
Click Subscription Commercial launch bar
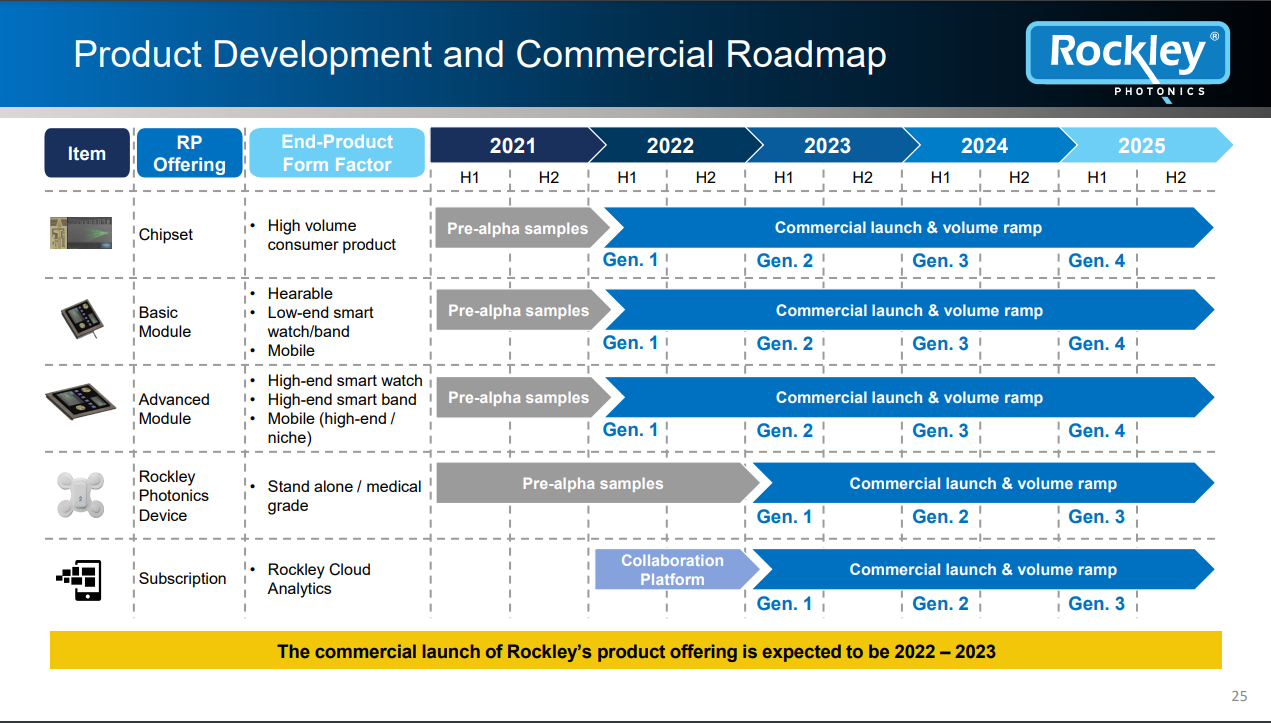click(983, 570)
